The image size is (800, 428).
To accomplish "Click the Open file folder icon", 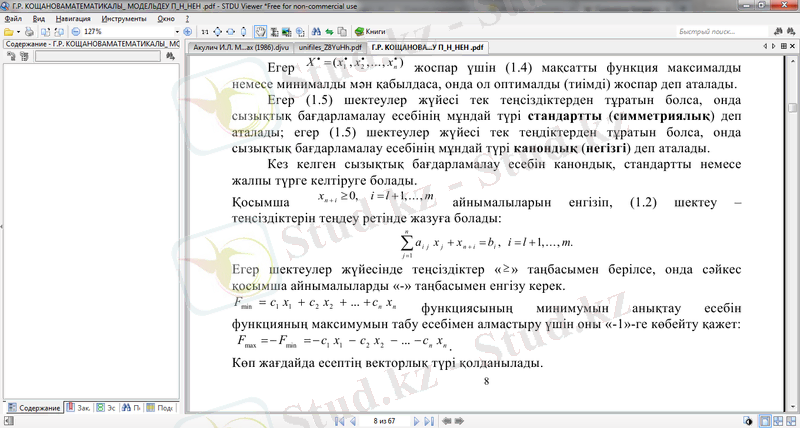I will click(8, 32).
